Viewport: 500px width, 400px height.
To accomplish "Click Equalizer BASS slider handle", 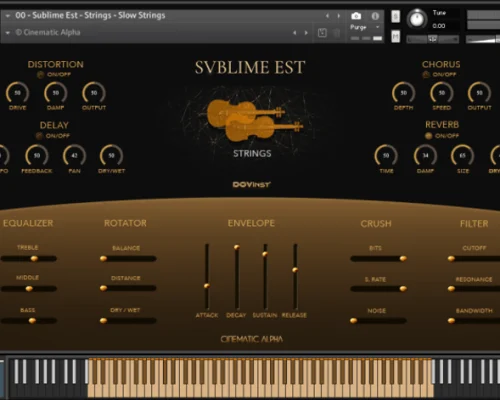I will click(32, 321).
